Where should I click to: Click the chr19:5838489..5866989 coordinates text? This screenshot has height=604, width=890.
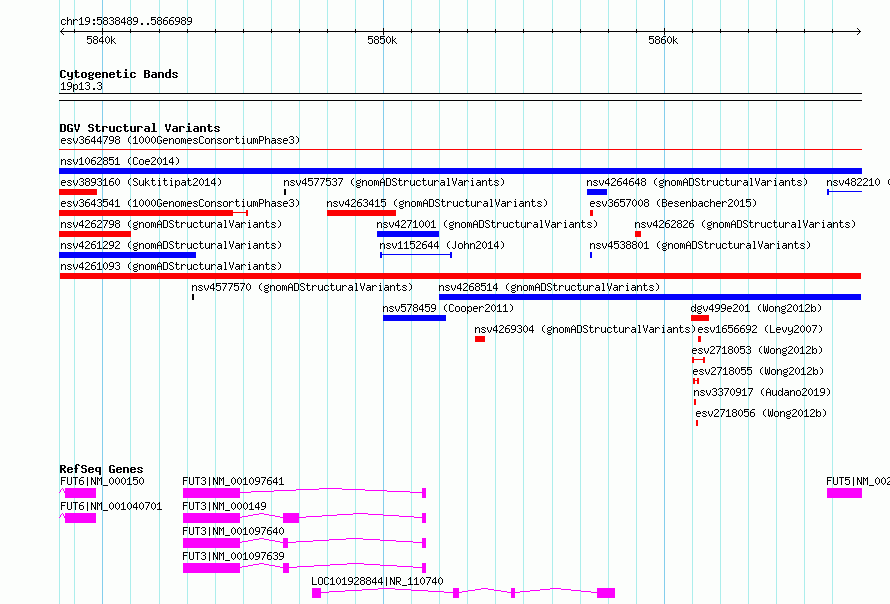point(126,21)
